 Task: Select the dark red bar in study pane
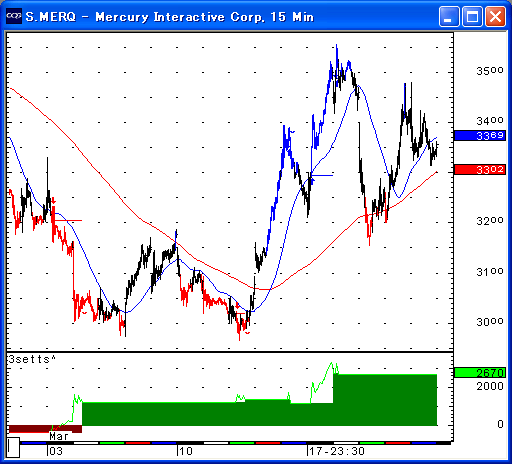pos(45,429)
